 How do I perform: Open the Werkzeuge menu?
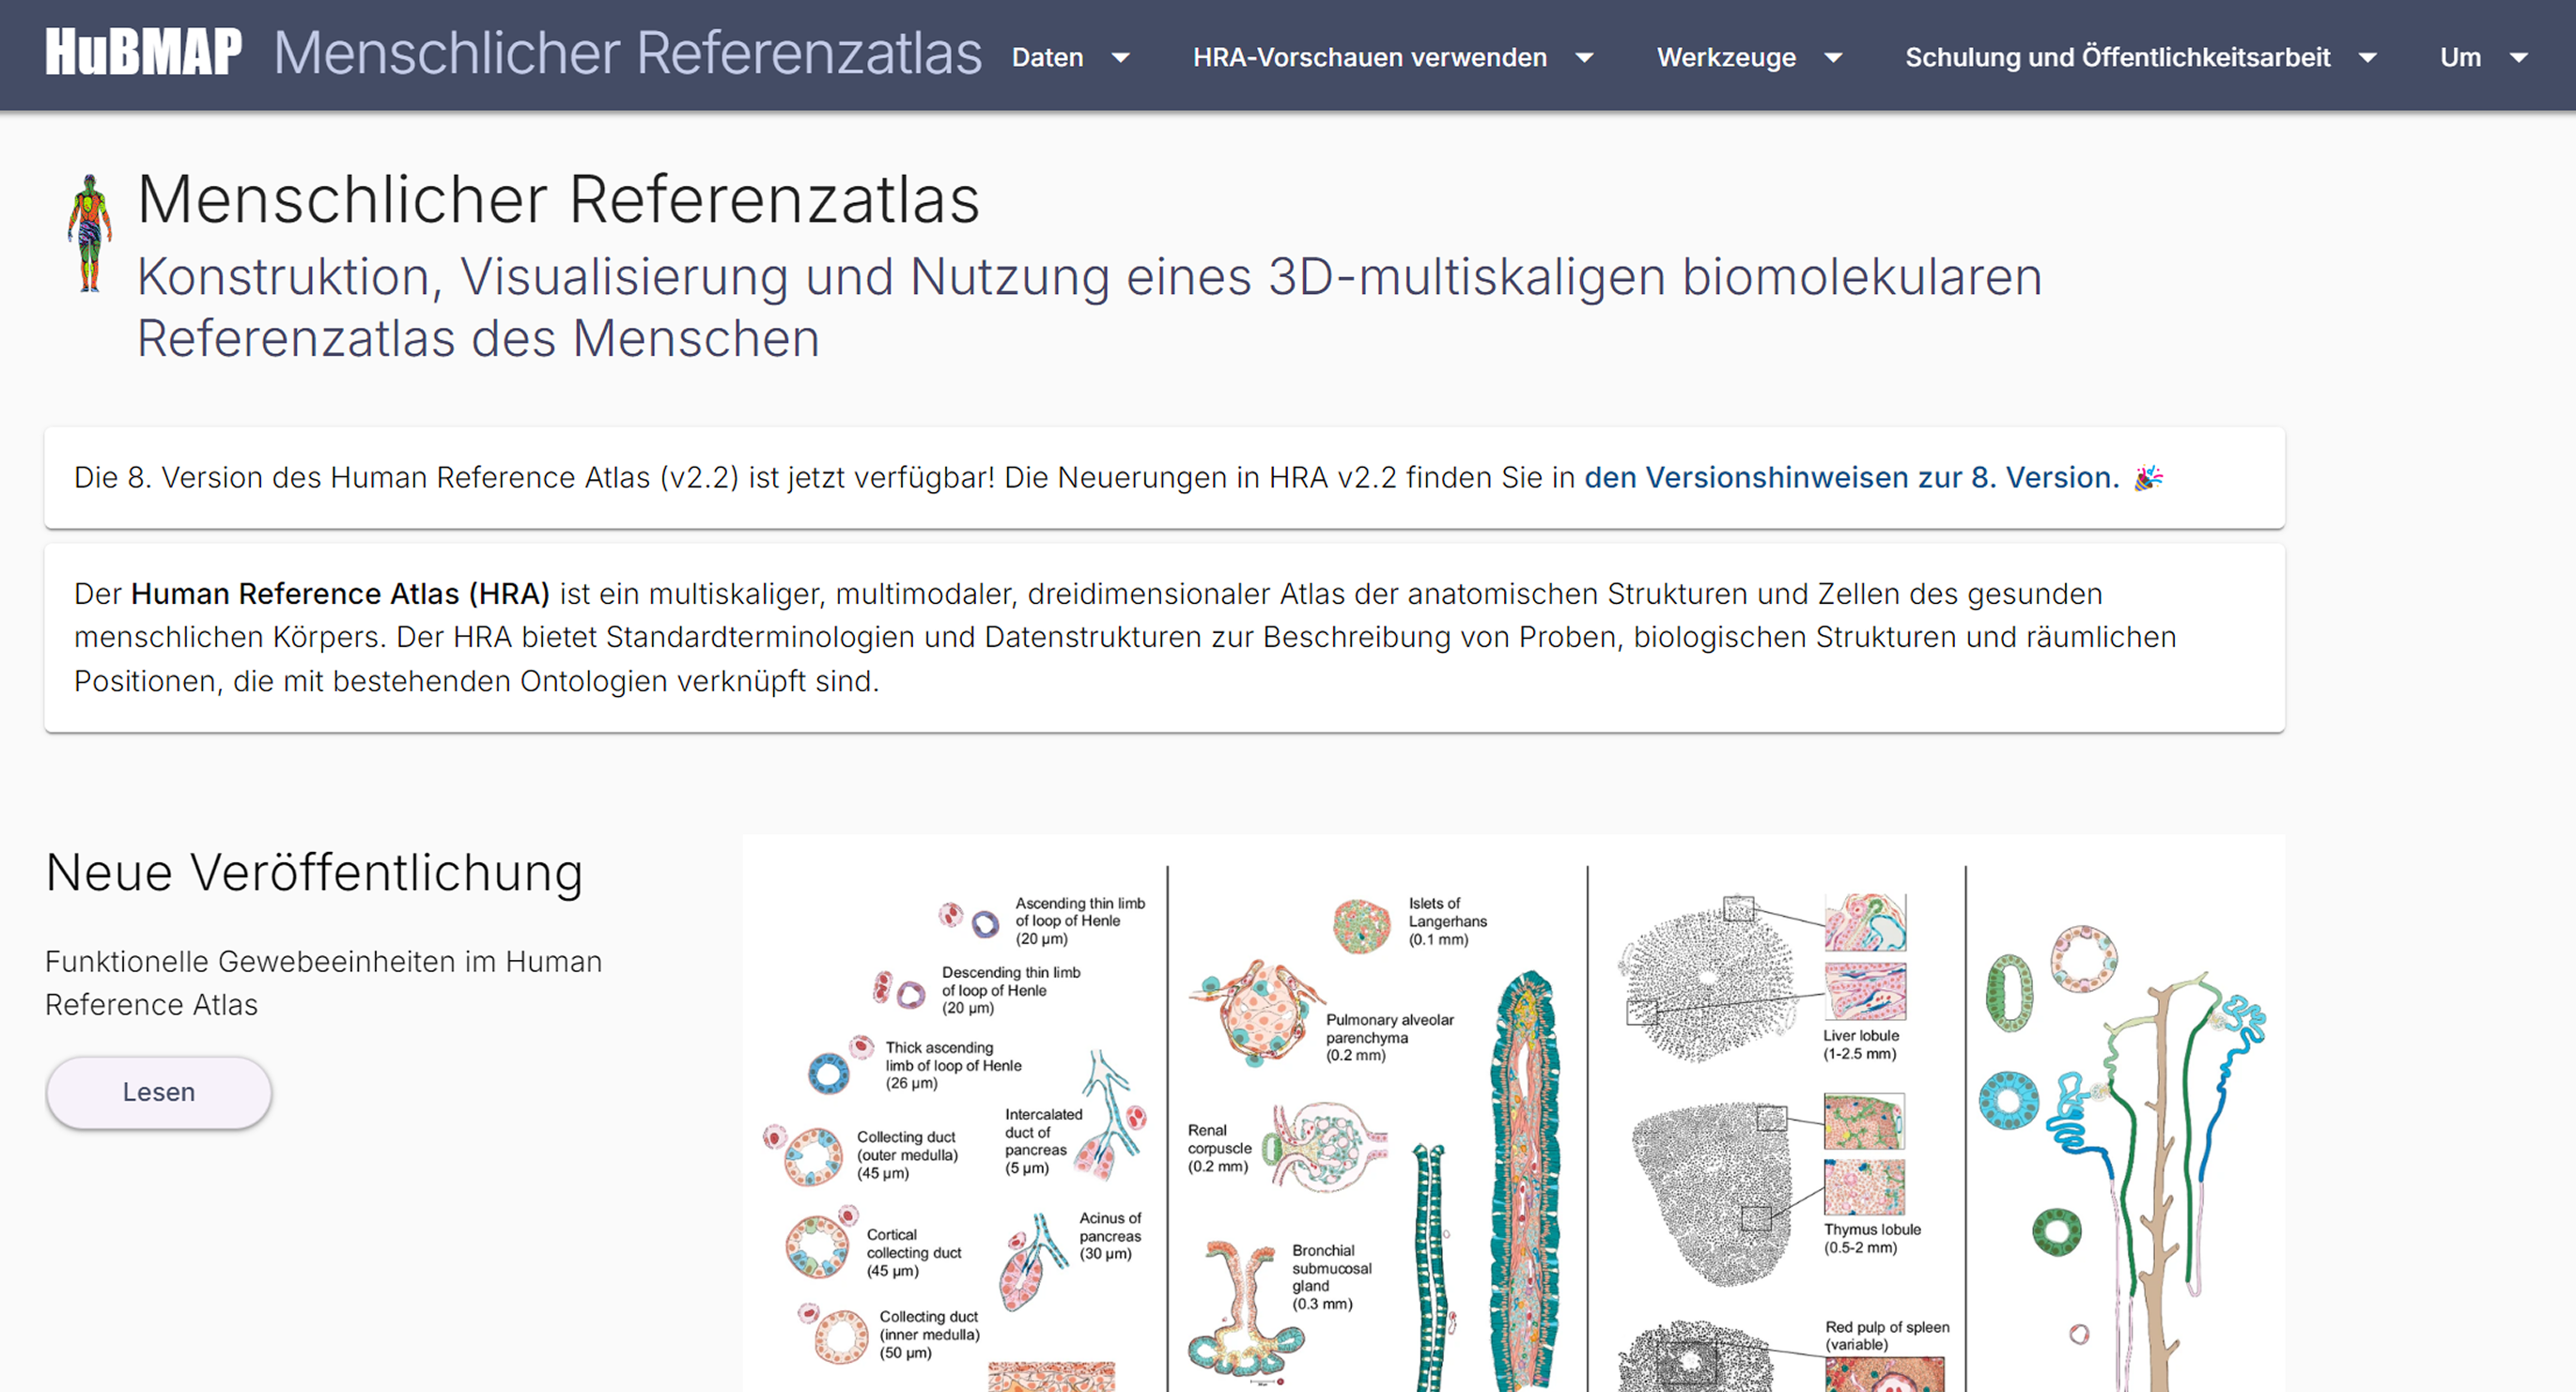[1726, 57]
